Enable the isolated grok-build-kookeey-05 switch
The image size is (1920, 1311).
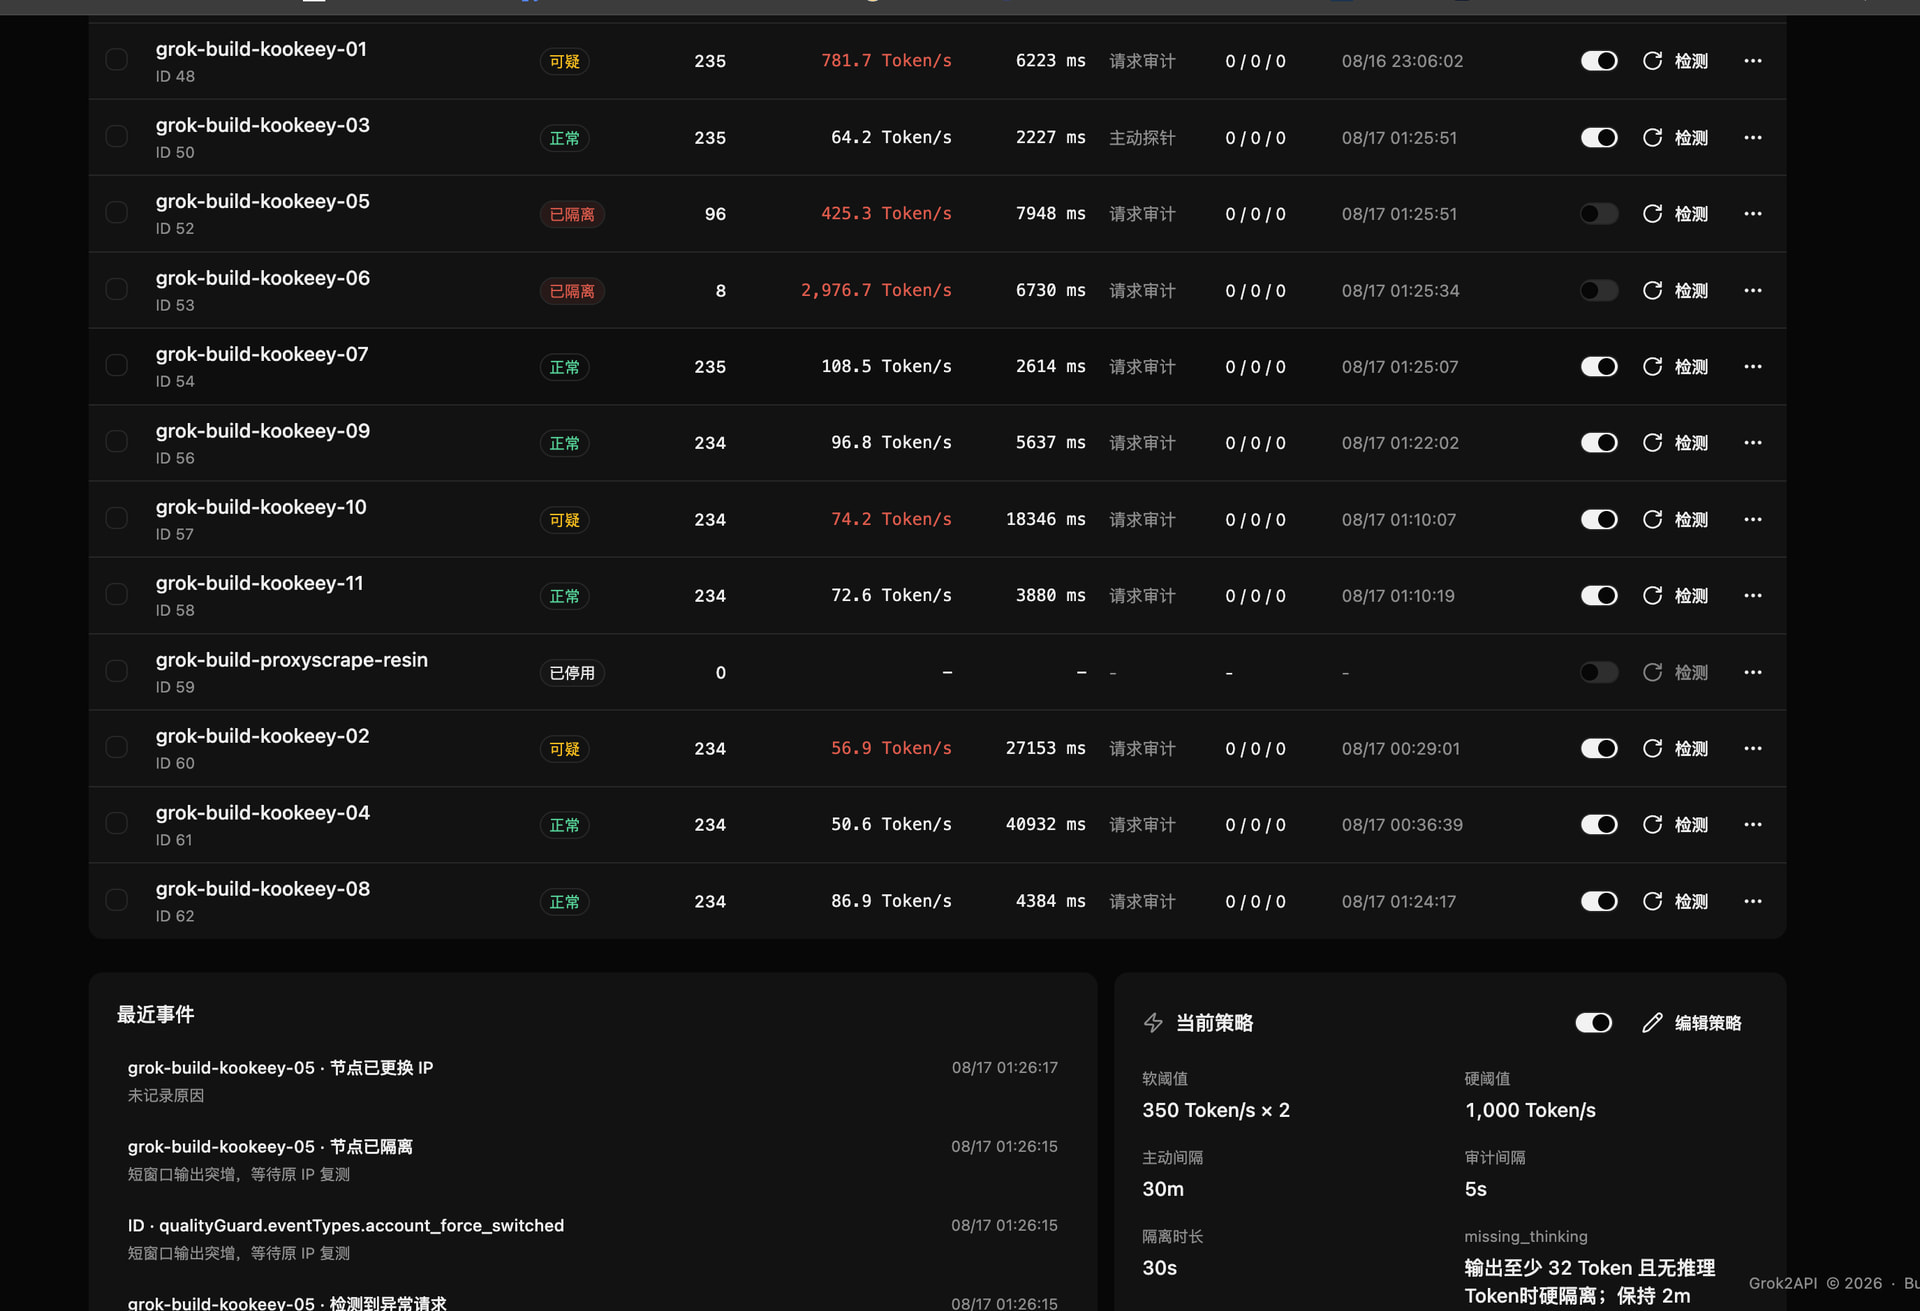pos(1598,214)
